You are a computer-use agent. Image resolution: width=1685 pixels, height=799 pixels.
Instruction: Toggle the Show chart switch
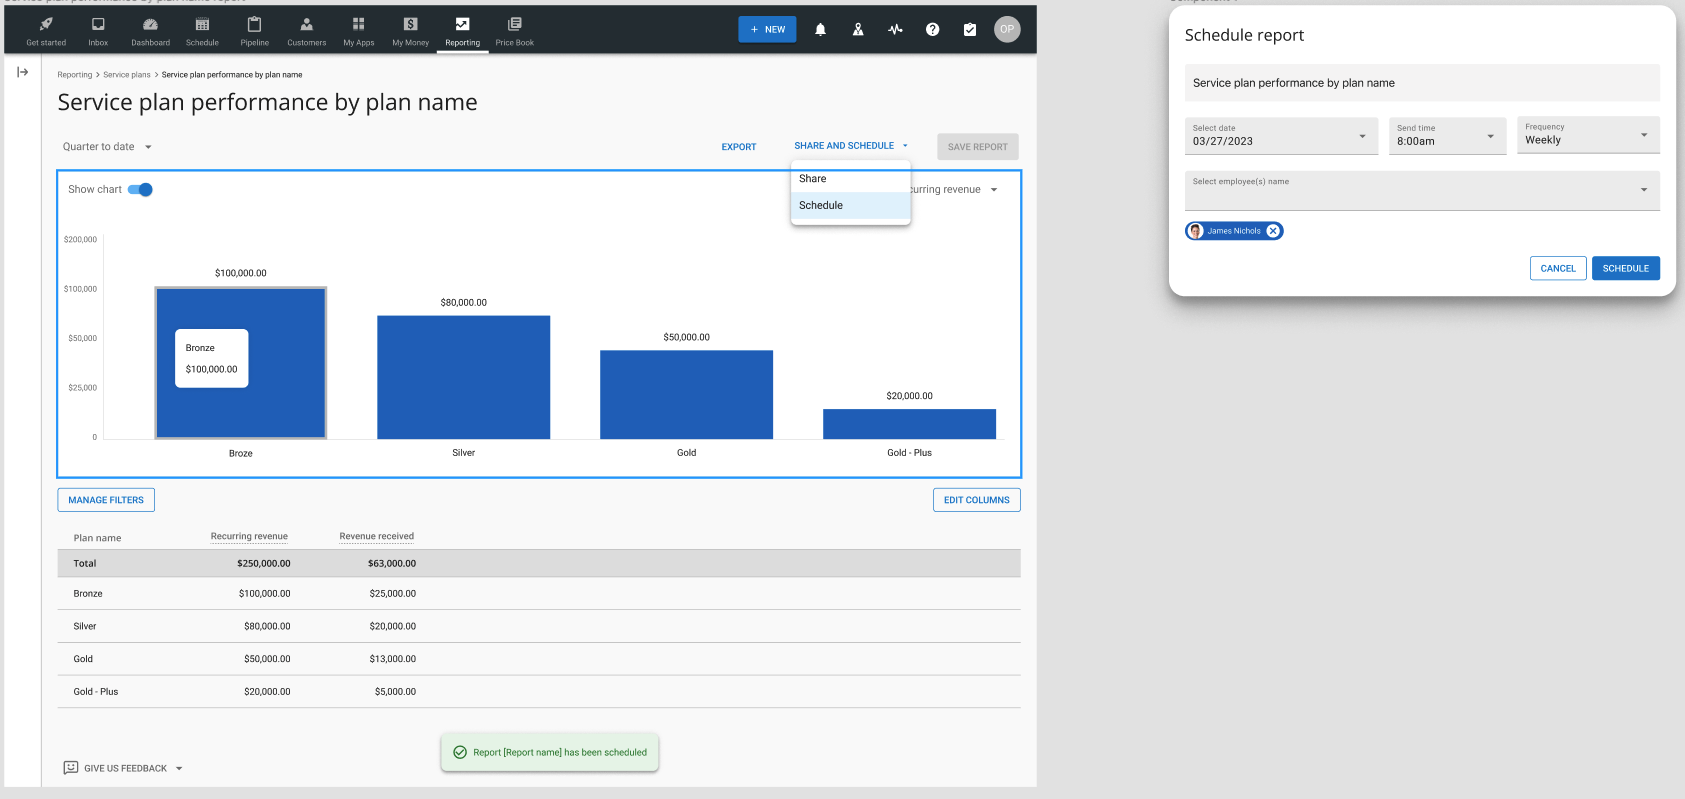(x=141, y=190)
